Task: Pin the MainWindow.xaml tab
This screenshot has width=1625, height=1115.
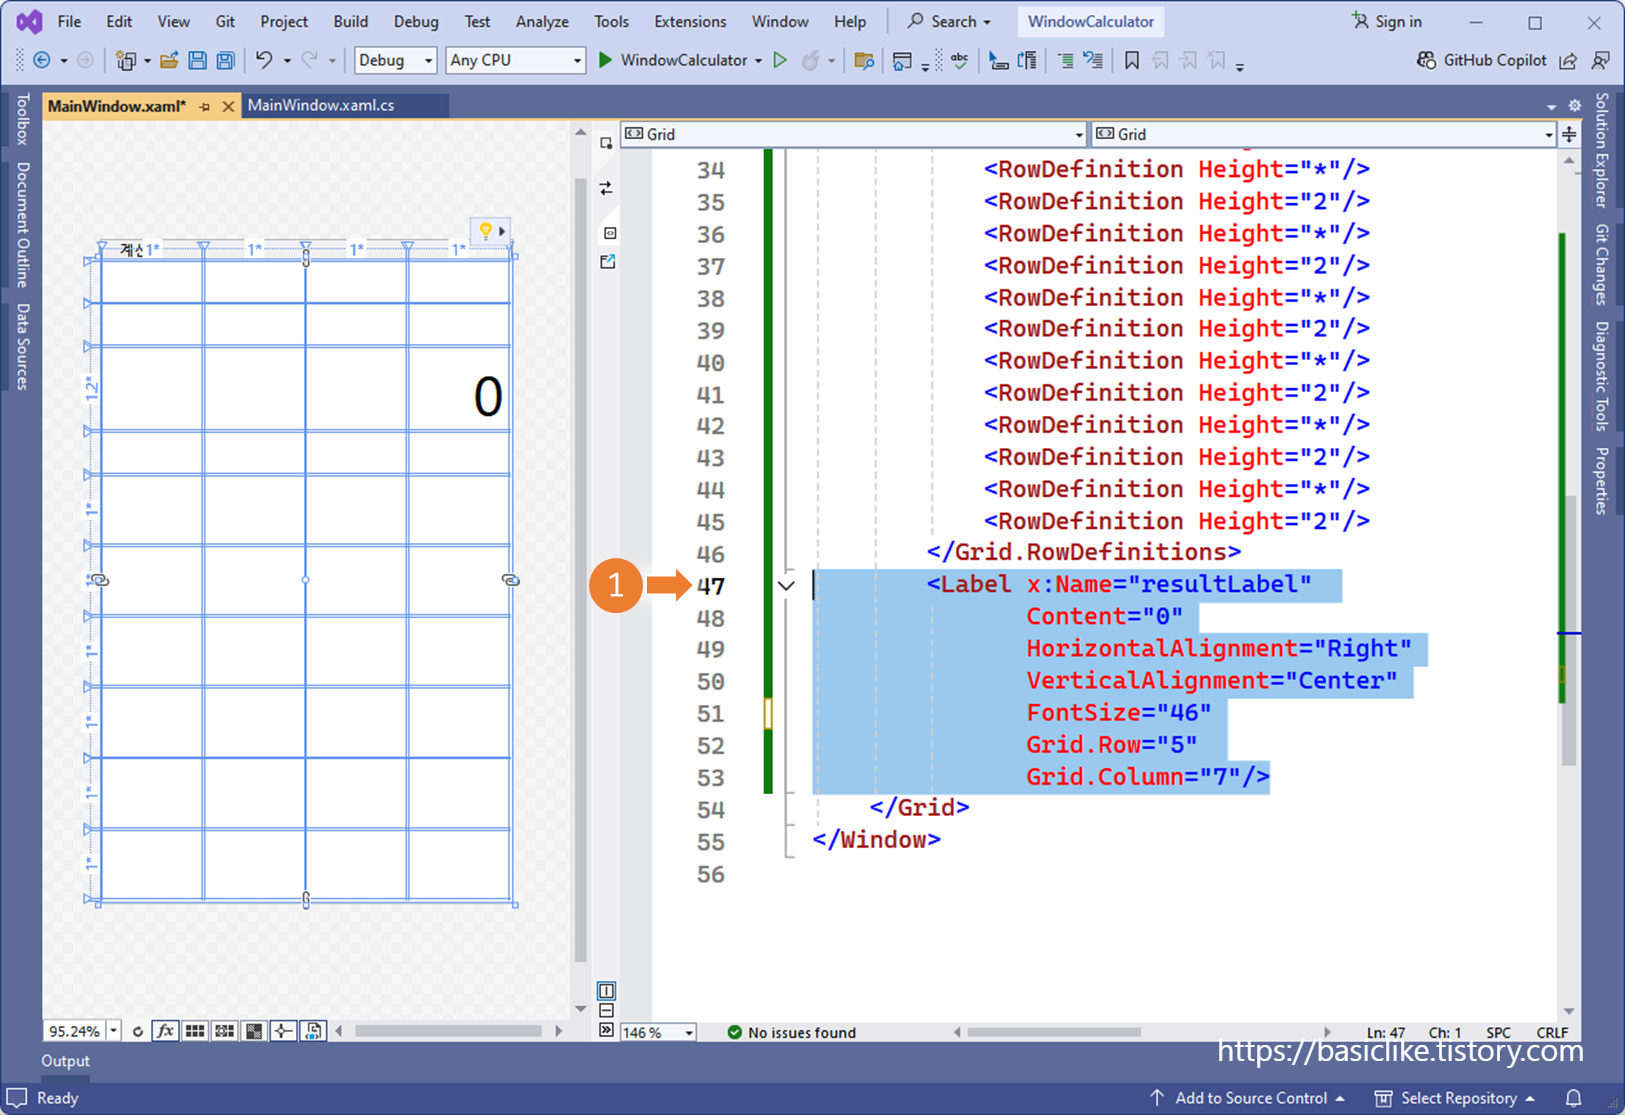Action: [x=205, y=106]
